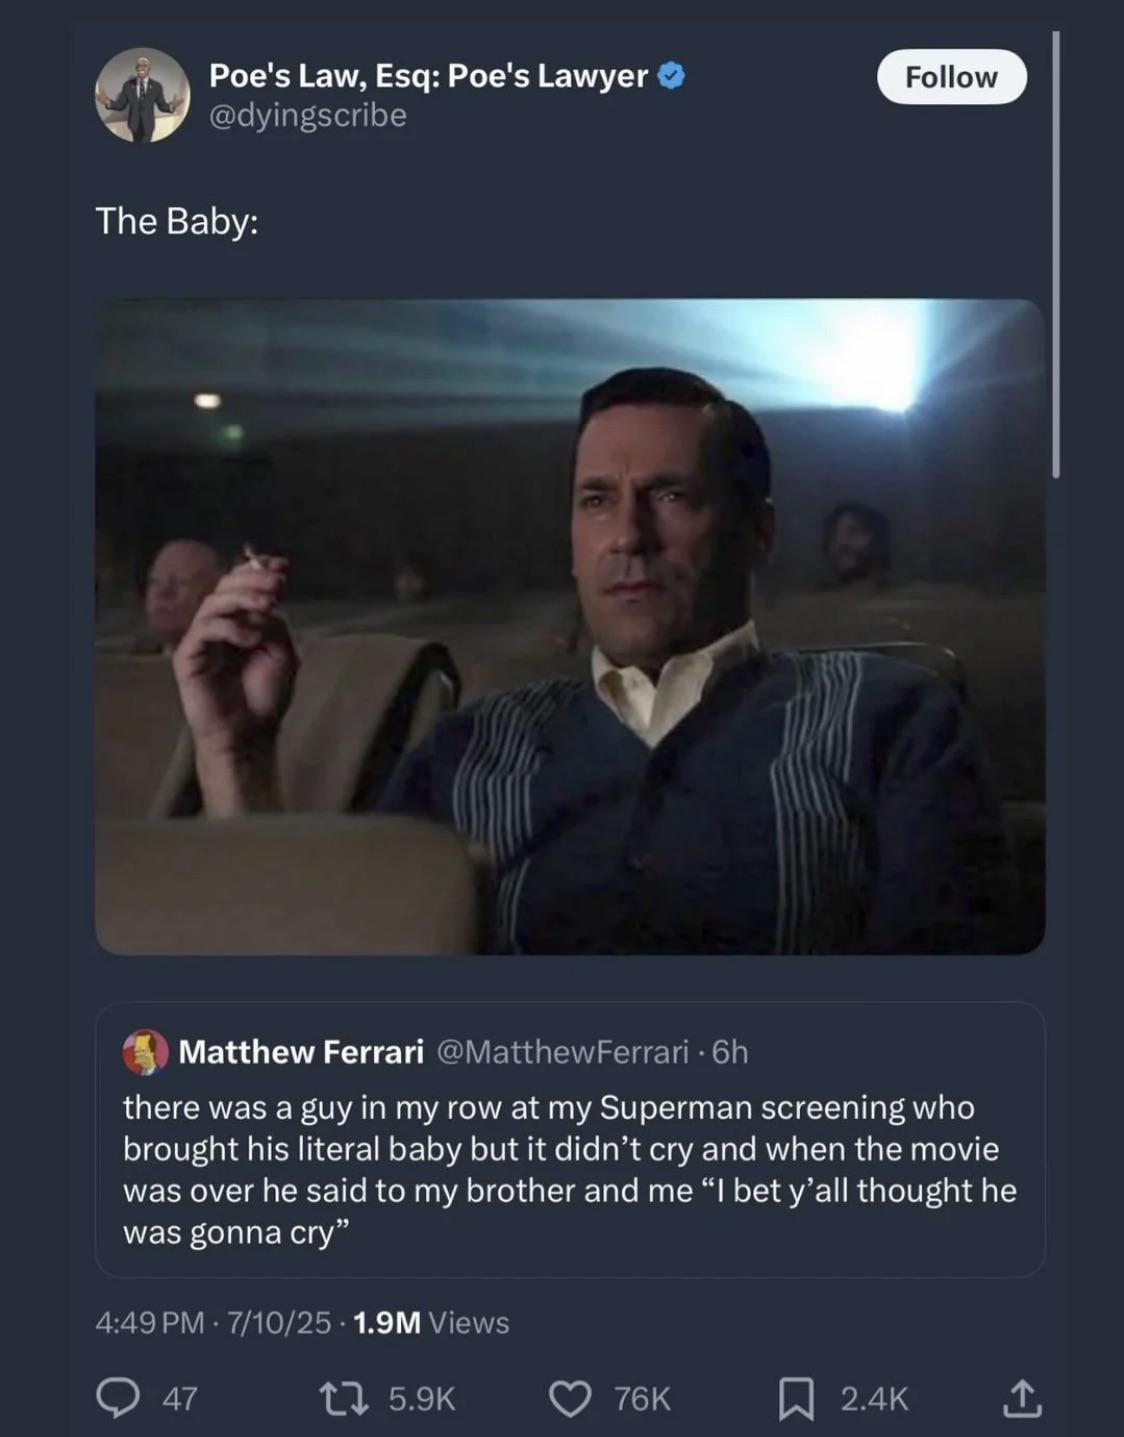Click the blue verified badge
Screen dimensions: 1124x1437
(672, 76)
